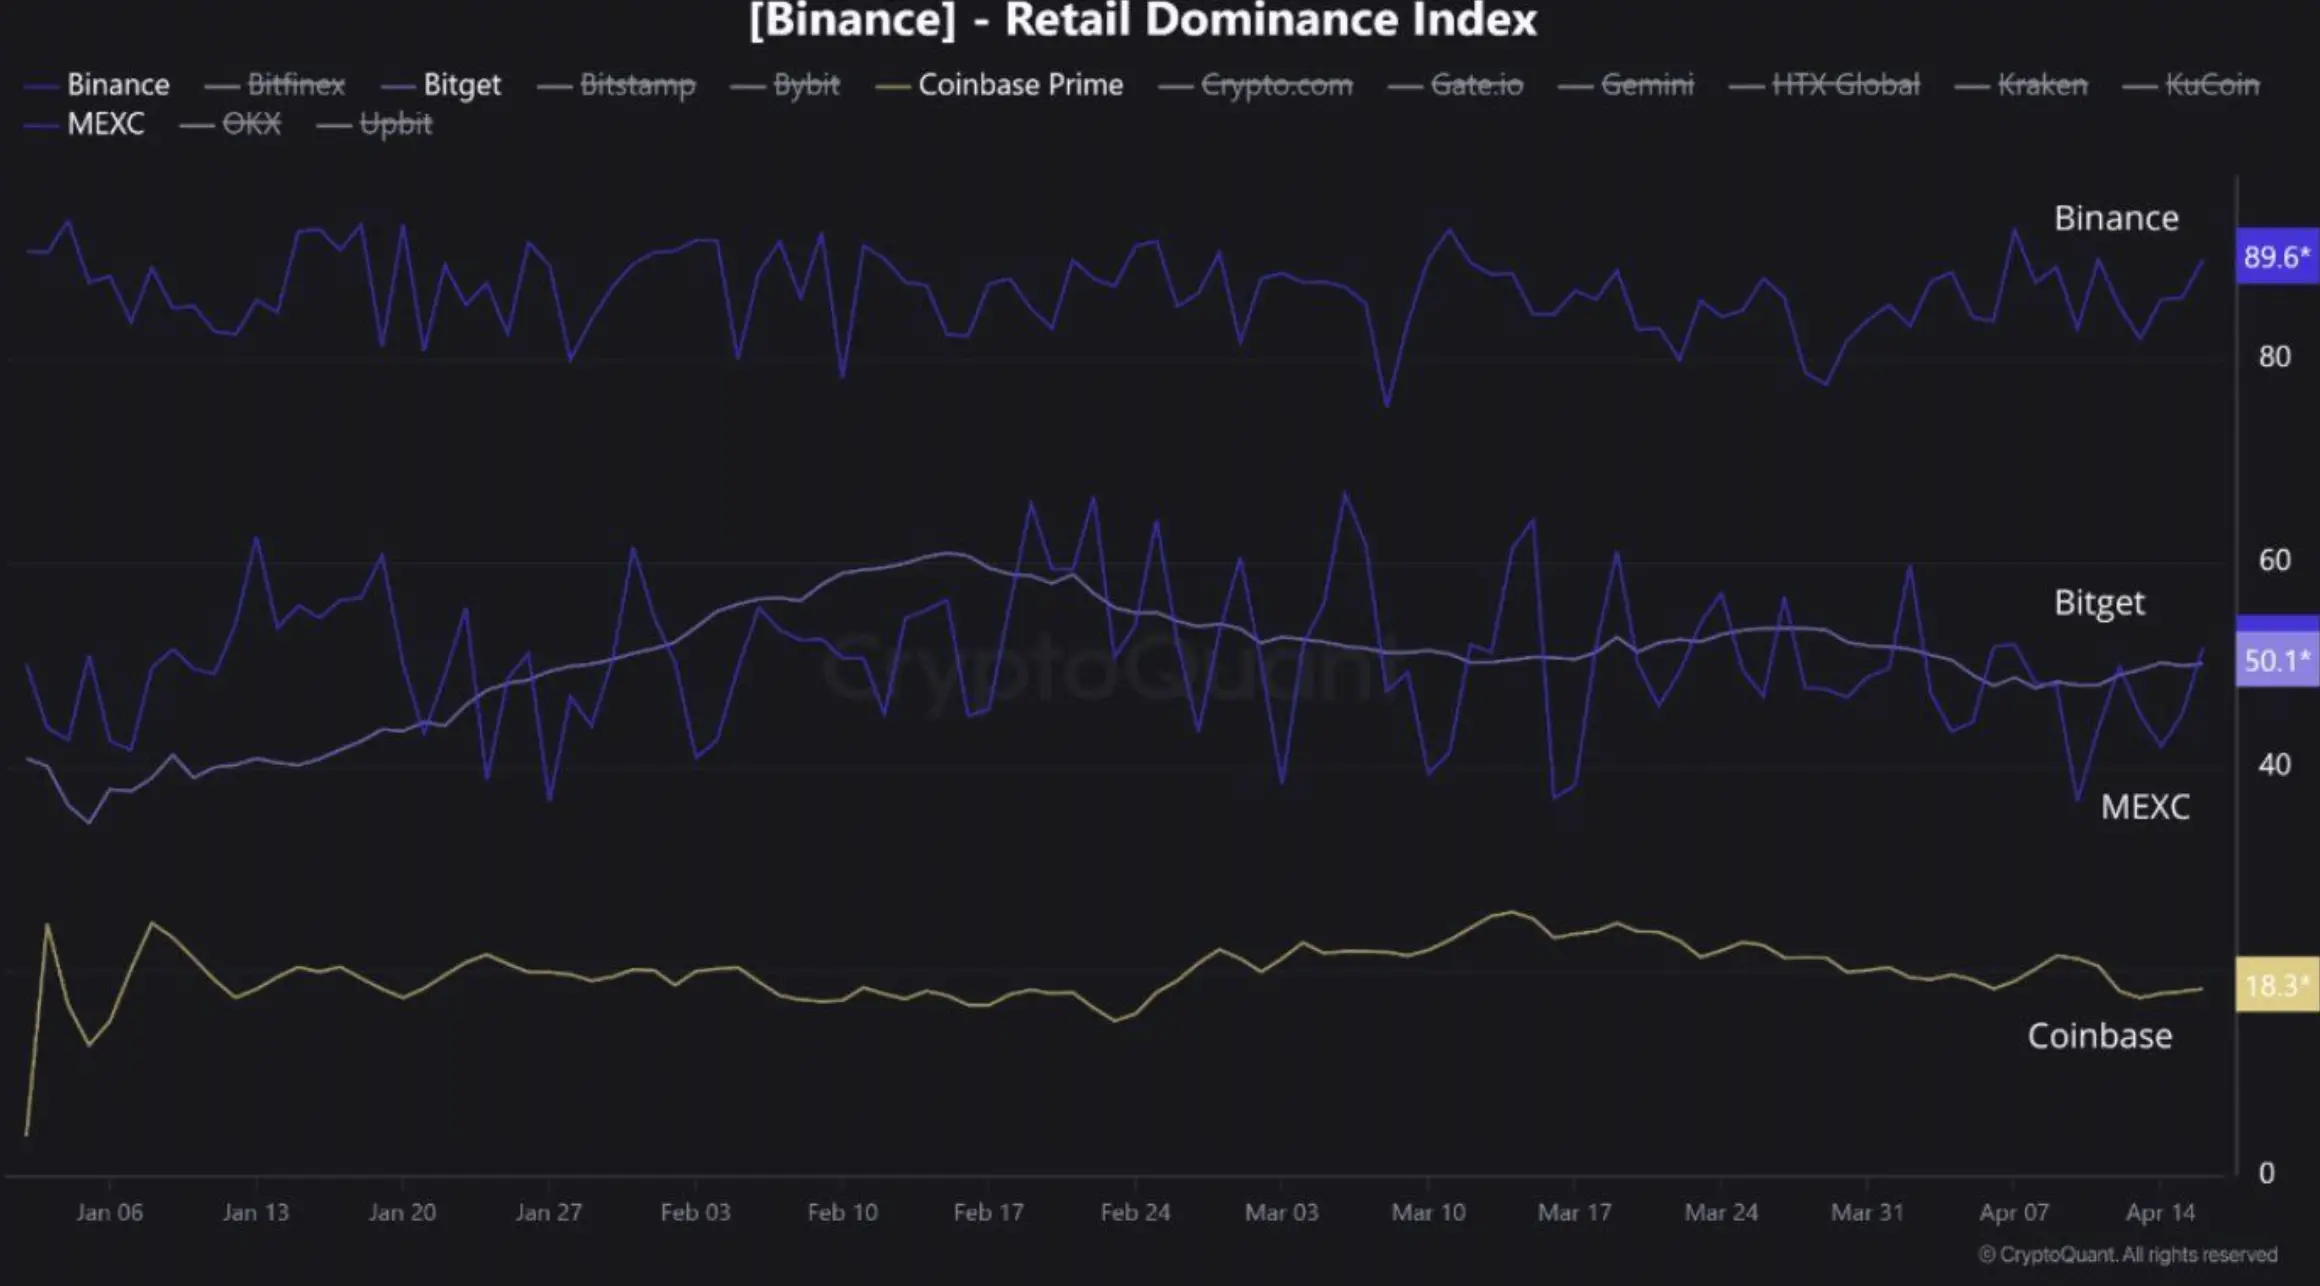The height and width of the screenshot is (1286, 2320).
Task: Hide the MEXC legend series
Action: click(x=105, y=124)
